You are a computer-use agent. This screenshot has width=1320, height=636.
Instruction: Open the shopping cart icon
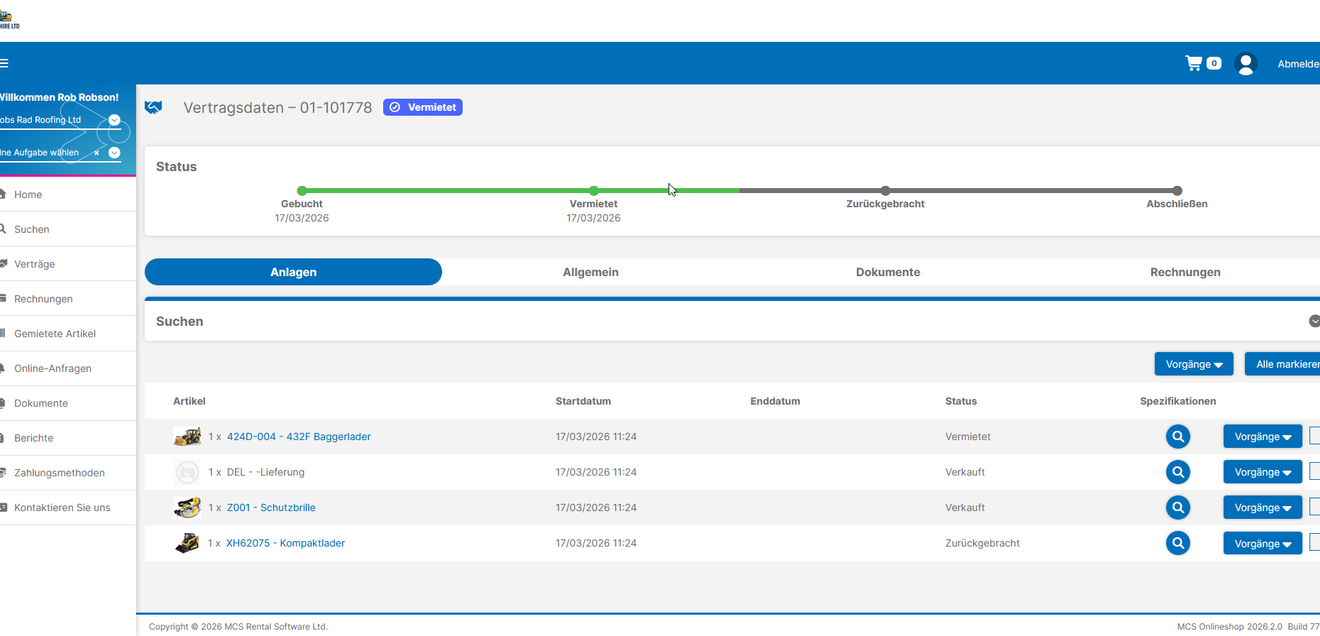tap(1194, 63)
